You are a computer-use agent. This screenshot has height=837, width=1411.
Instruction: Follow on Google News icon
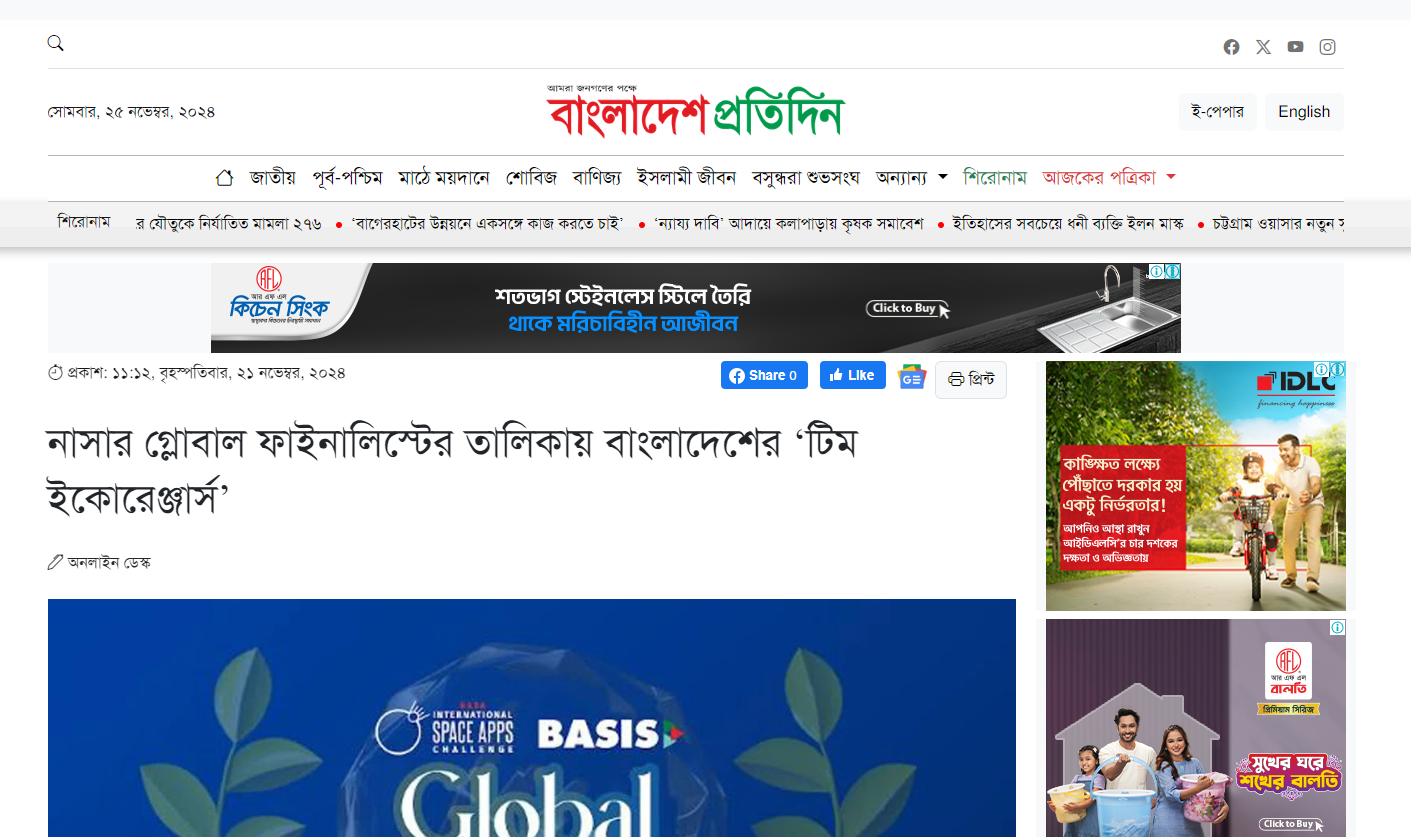click(x=912, y=377)
